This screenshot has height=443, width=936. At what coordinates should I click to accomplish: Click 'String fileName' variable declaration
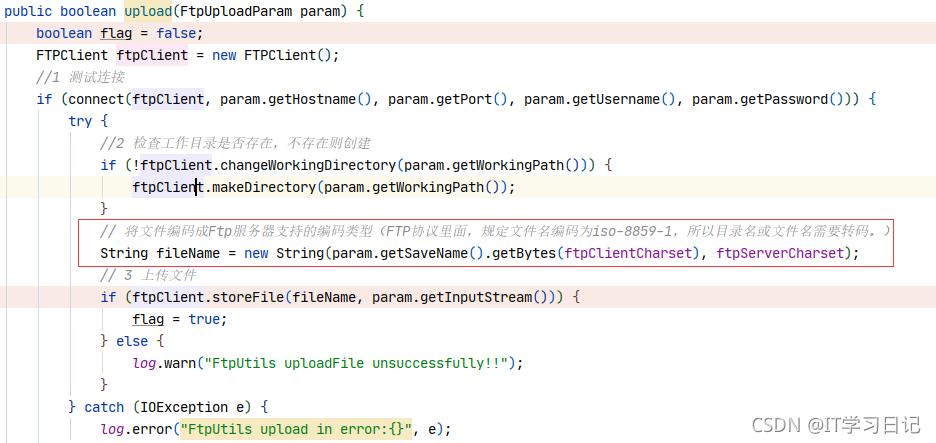point(160,253)
